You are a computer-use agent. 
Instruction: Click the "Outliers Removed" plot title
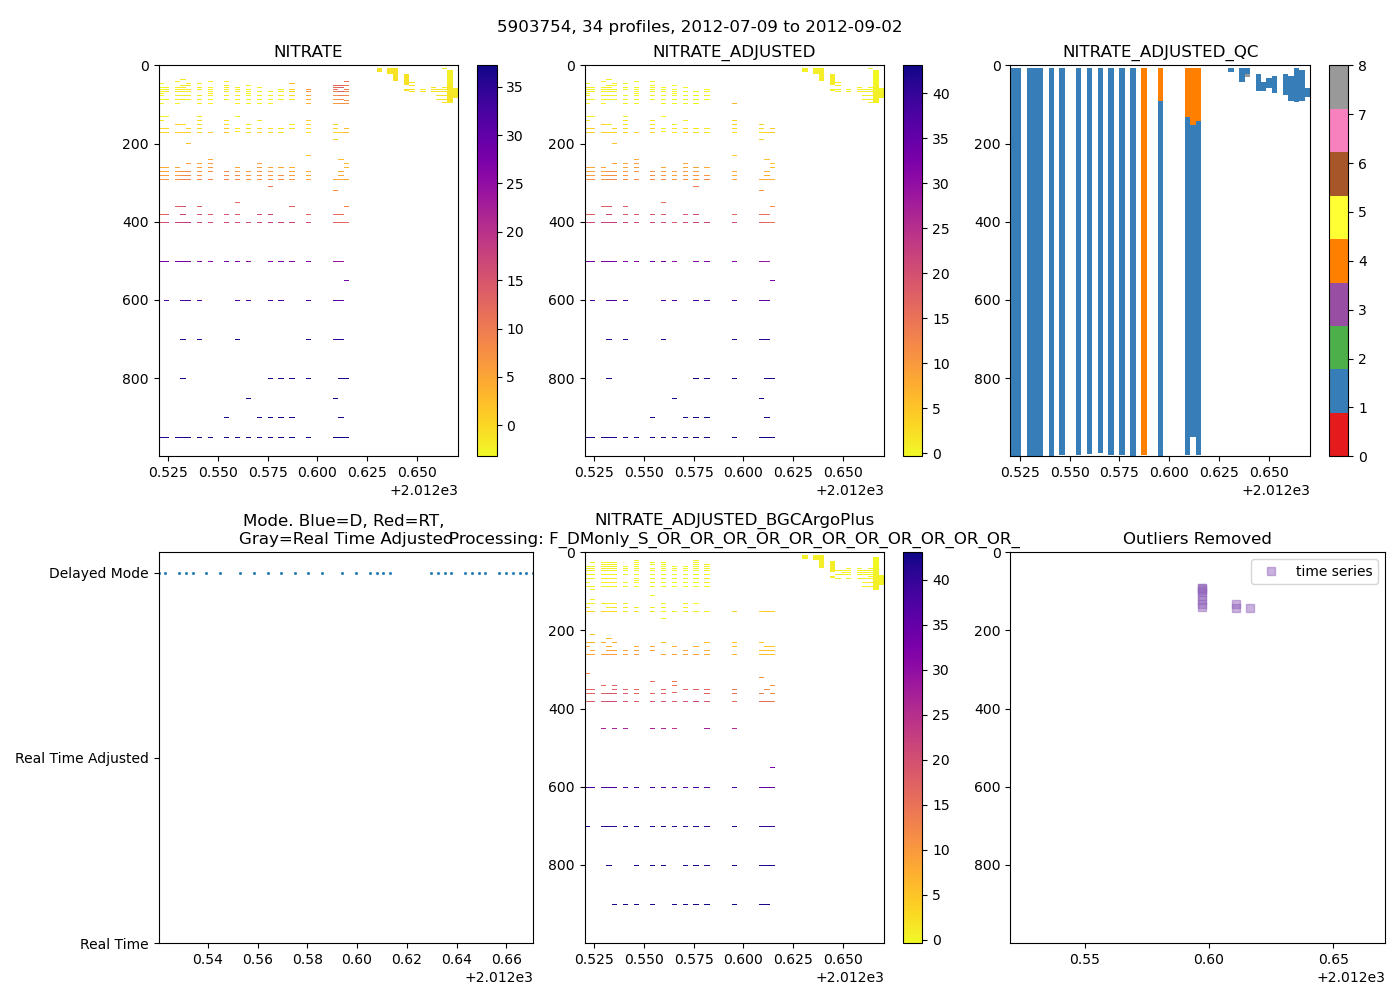click(x=1197, y=539)
